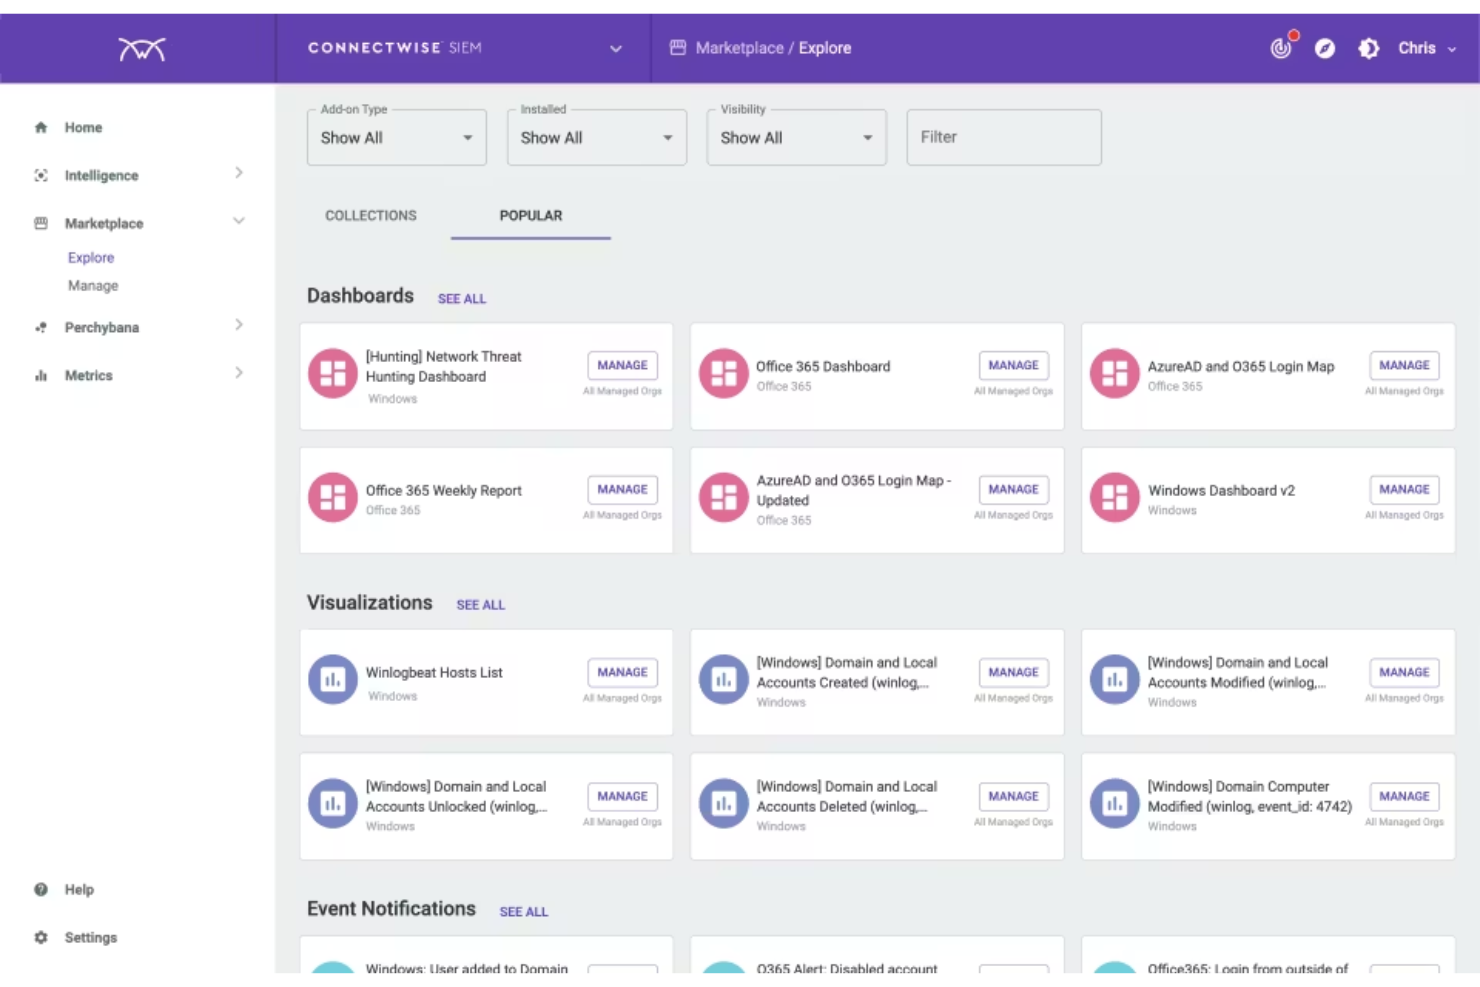Toggle the theme brightness icon
Image resolution: width=1480 pixels, height=987 pixels.
click(x=1369, y=48)
